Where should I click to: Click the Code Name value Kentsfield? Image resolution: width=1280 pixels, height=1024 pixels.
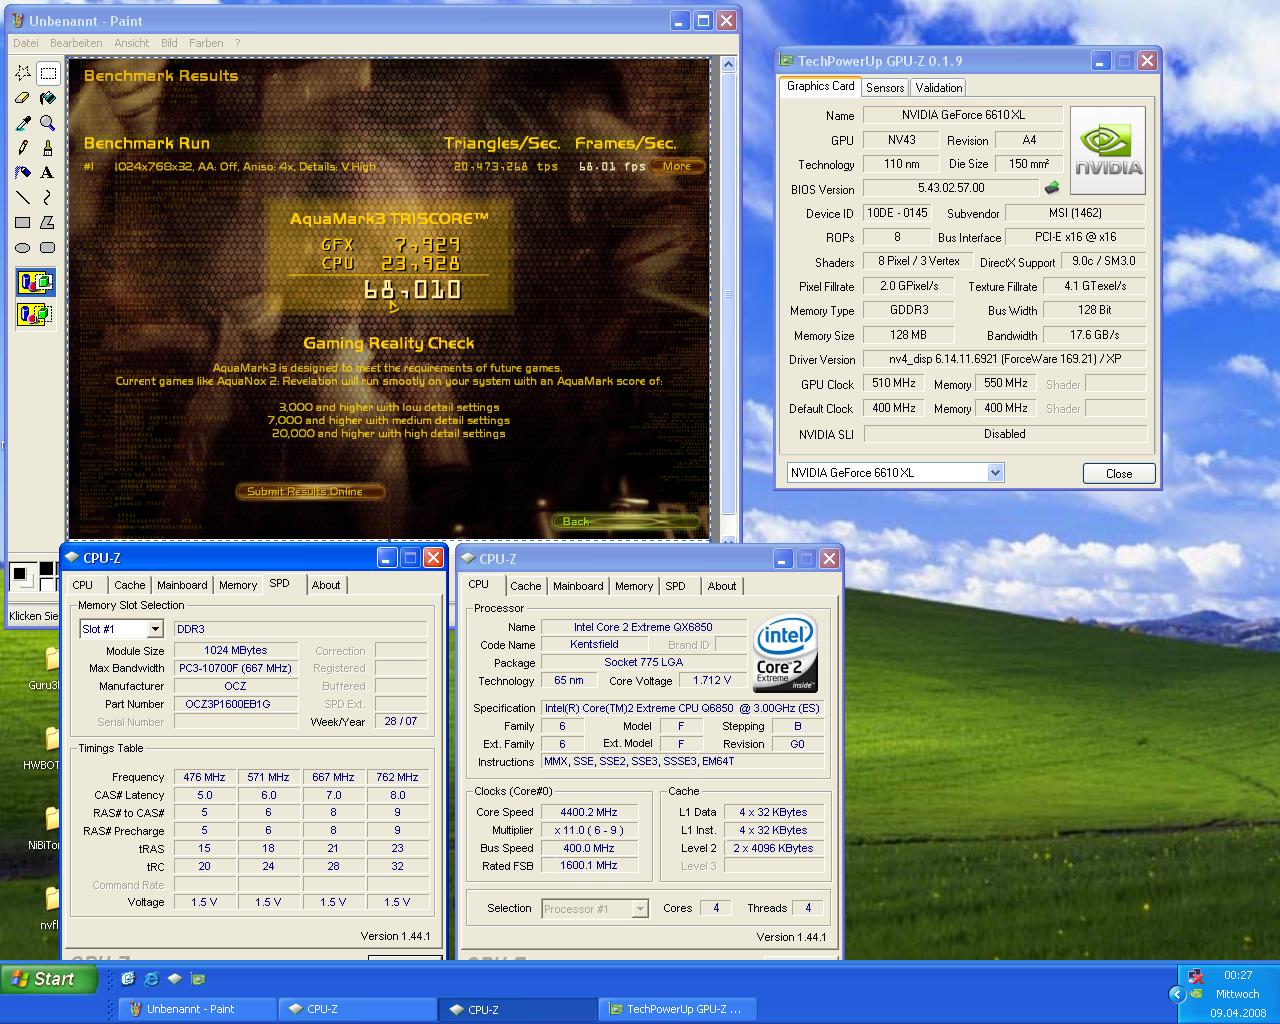tap(594, 645)
